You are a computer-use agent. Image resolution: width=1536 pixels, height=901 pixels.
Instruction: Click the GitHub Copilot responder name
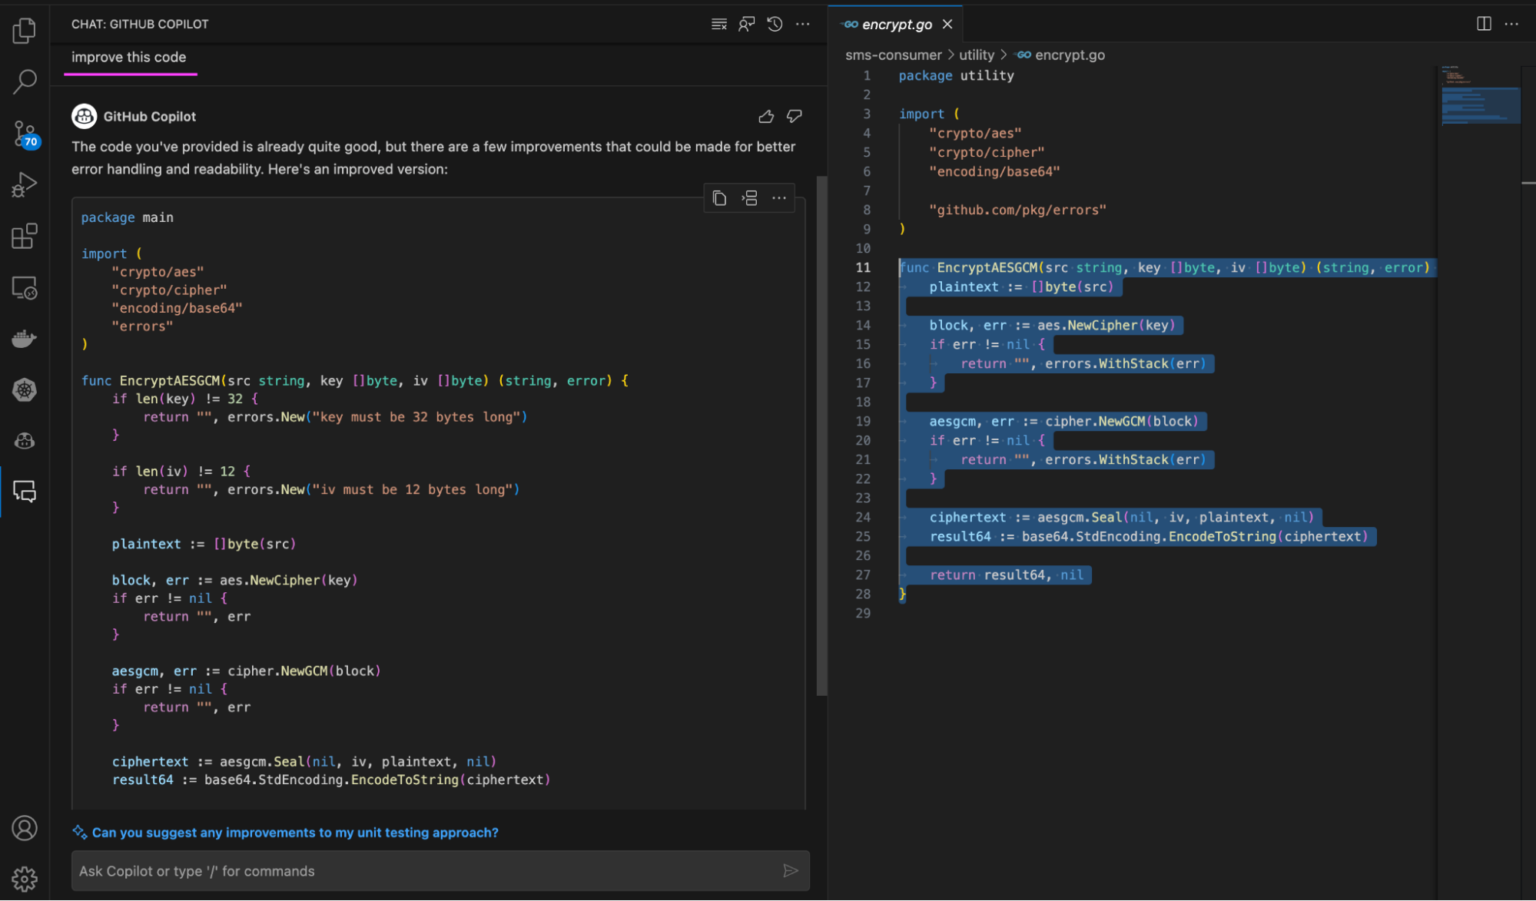click(x=149, y=116)
